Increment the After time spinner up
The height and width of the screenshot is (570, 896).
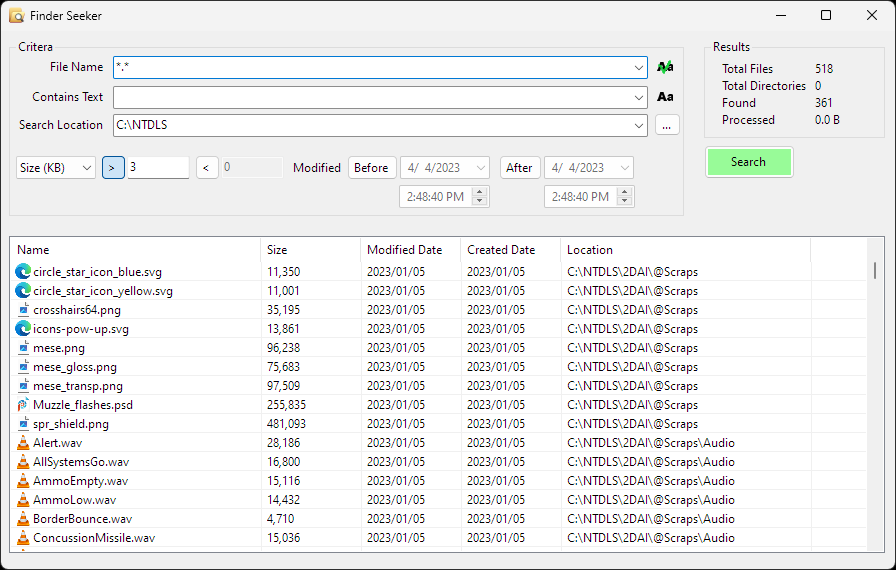tap(625, 192)
